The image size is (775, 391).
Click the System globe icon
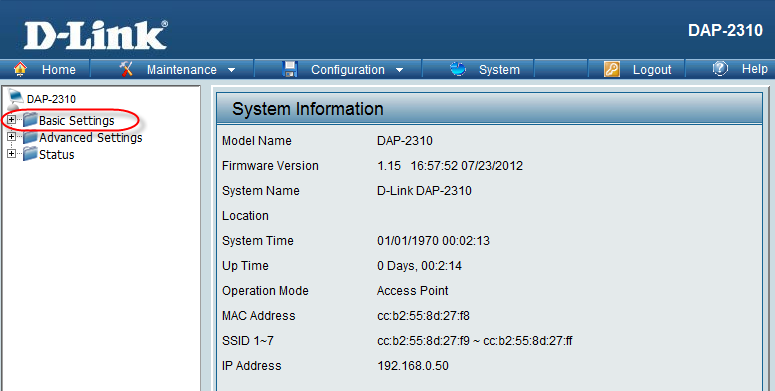point(458,69)
